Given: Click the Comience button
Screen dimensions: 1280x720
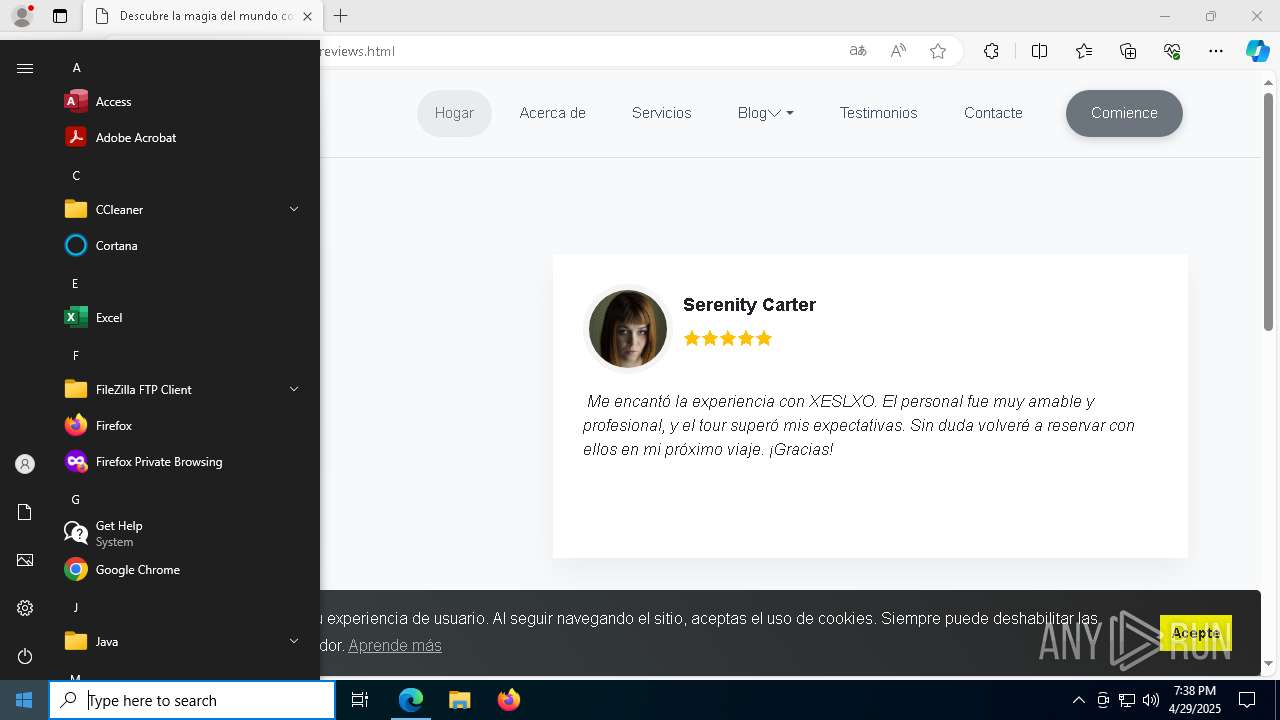Looking at the screenshot, I should point(1124,113).
